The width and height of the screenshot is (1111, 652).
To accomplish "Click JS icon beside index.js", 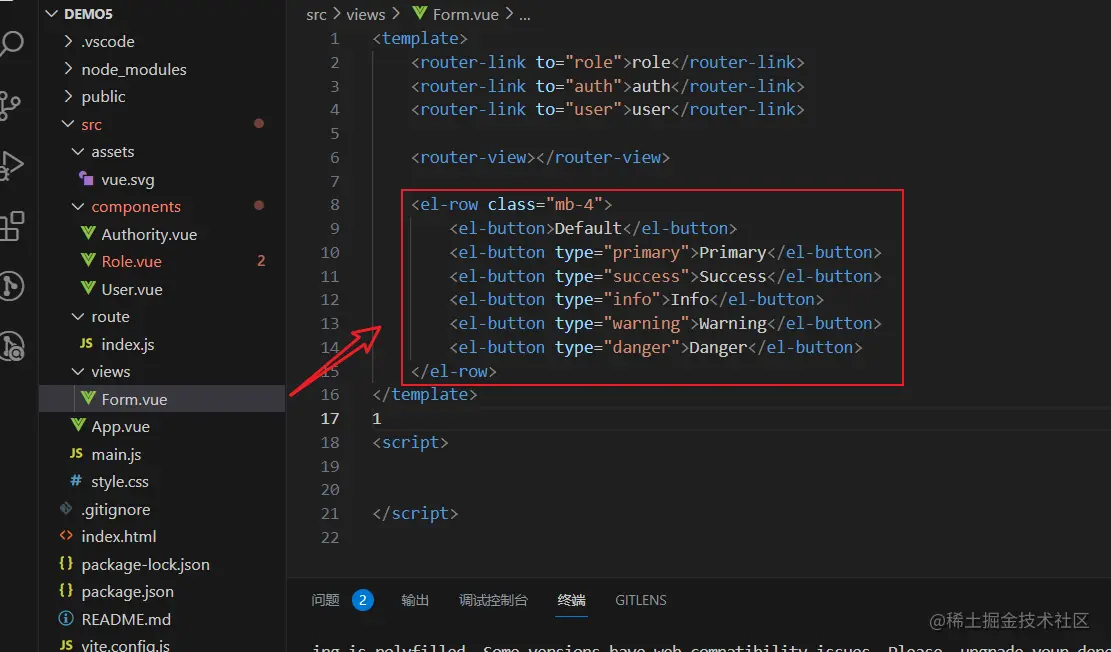I will [x=86, y=344].
